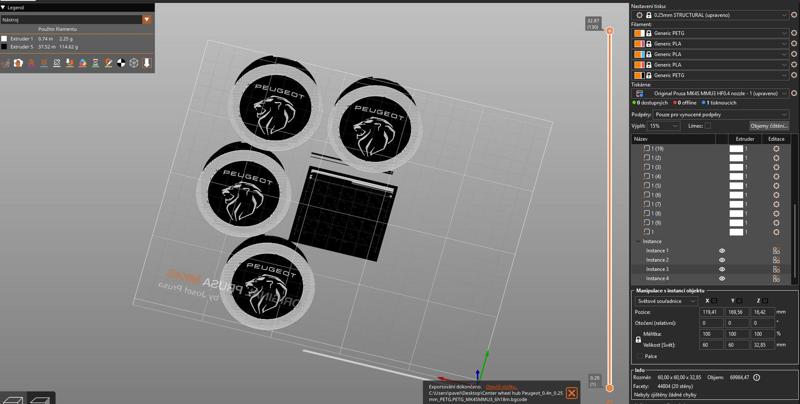Click the lock icon in the 0.25mm STRUCTURAL preset
Screen dimensions: 800x404
coord(648,15)
